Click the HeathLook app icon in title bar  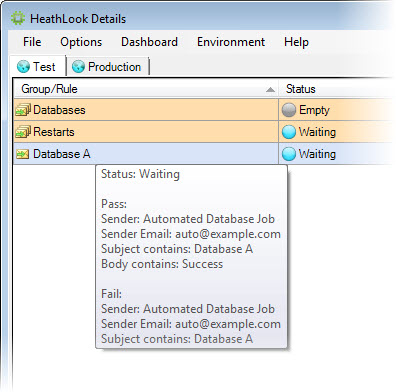tap(18, 19)
